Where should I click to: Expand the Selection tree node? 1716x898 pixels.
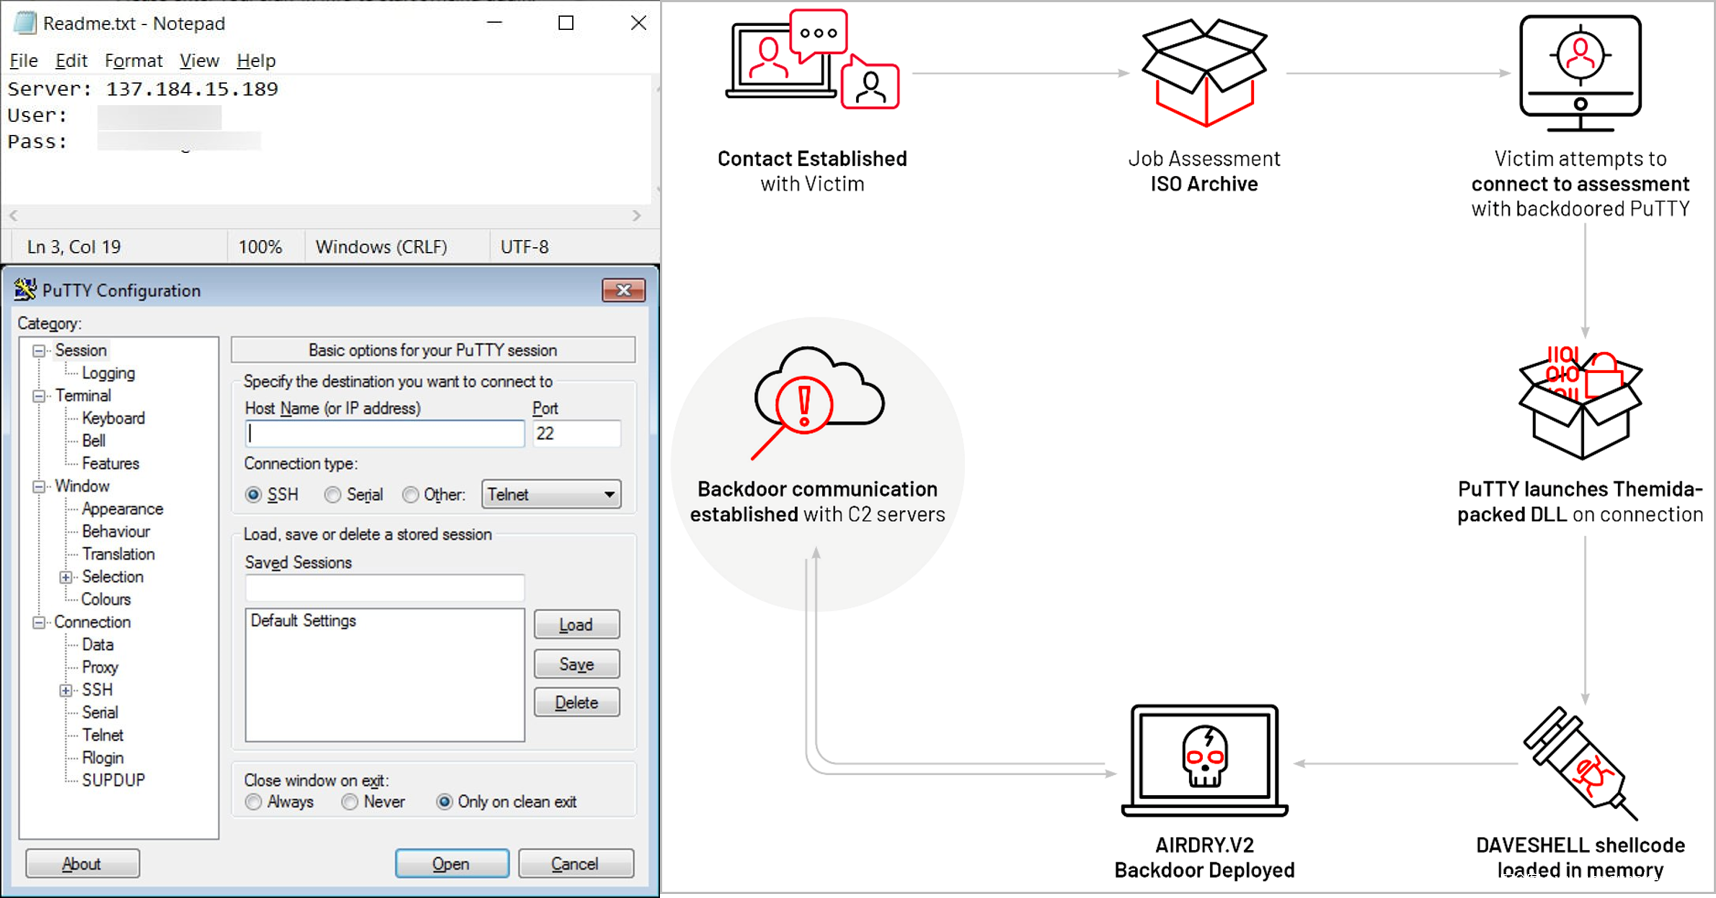tap(66, 577)
